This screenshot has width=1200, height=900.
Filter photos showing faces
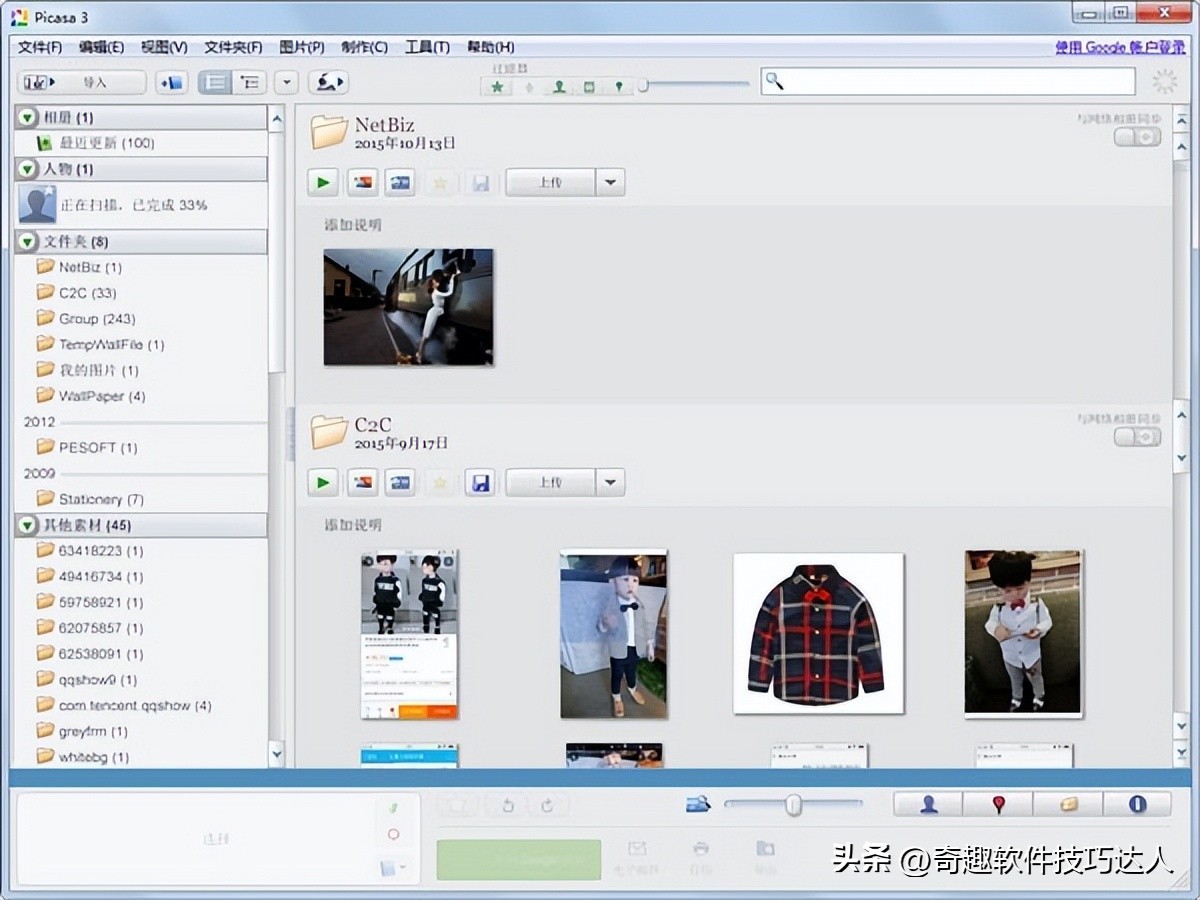point(559,87)
